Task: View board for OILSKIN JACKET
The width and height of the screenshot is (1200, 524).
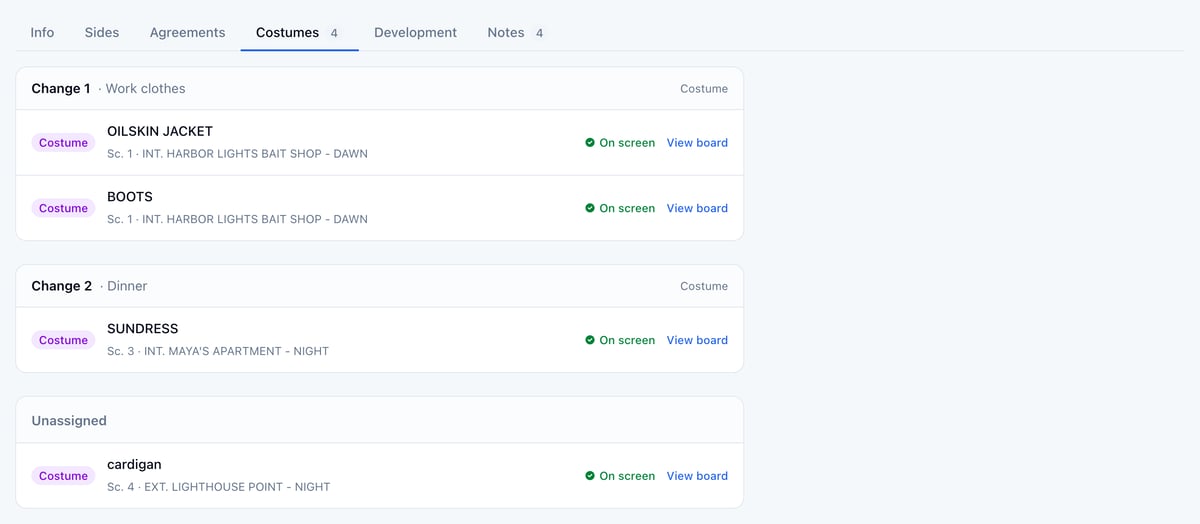Action: (697, 143)
